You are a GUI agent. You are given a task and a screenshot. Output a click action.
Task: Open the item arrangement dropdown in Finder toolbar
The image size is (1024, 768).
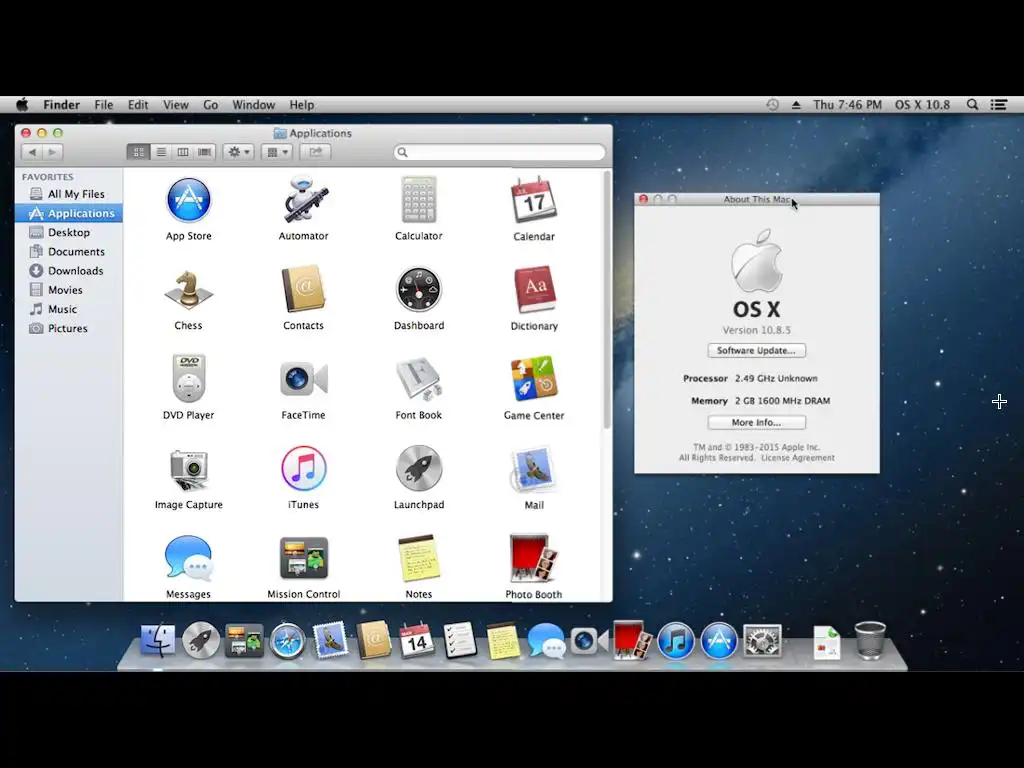pos(277,152)
